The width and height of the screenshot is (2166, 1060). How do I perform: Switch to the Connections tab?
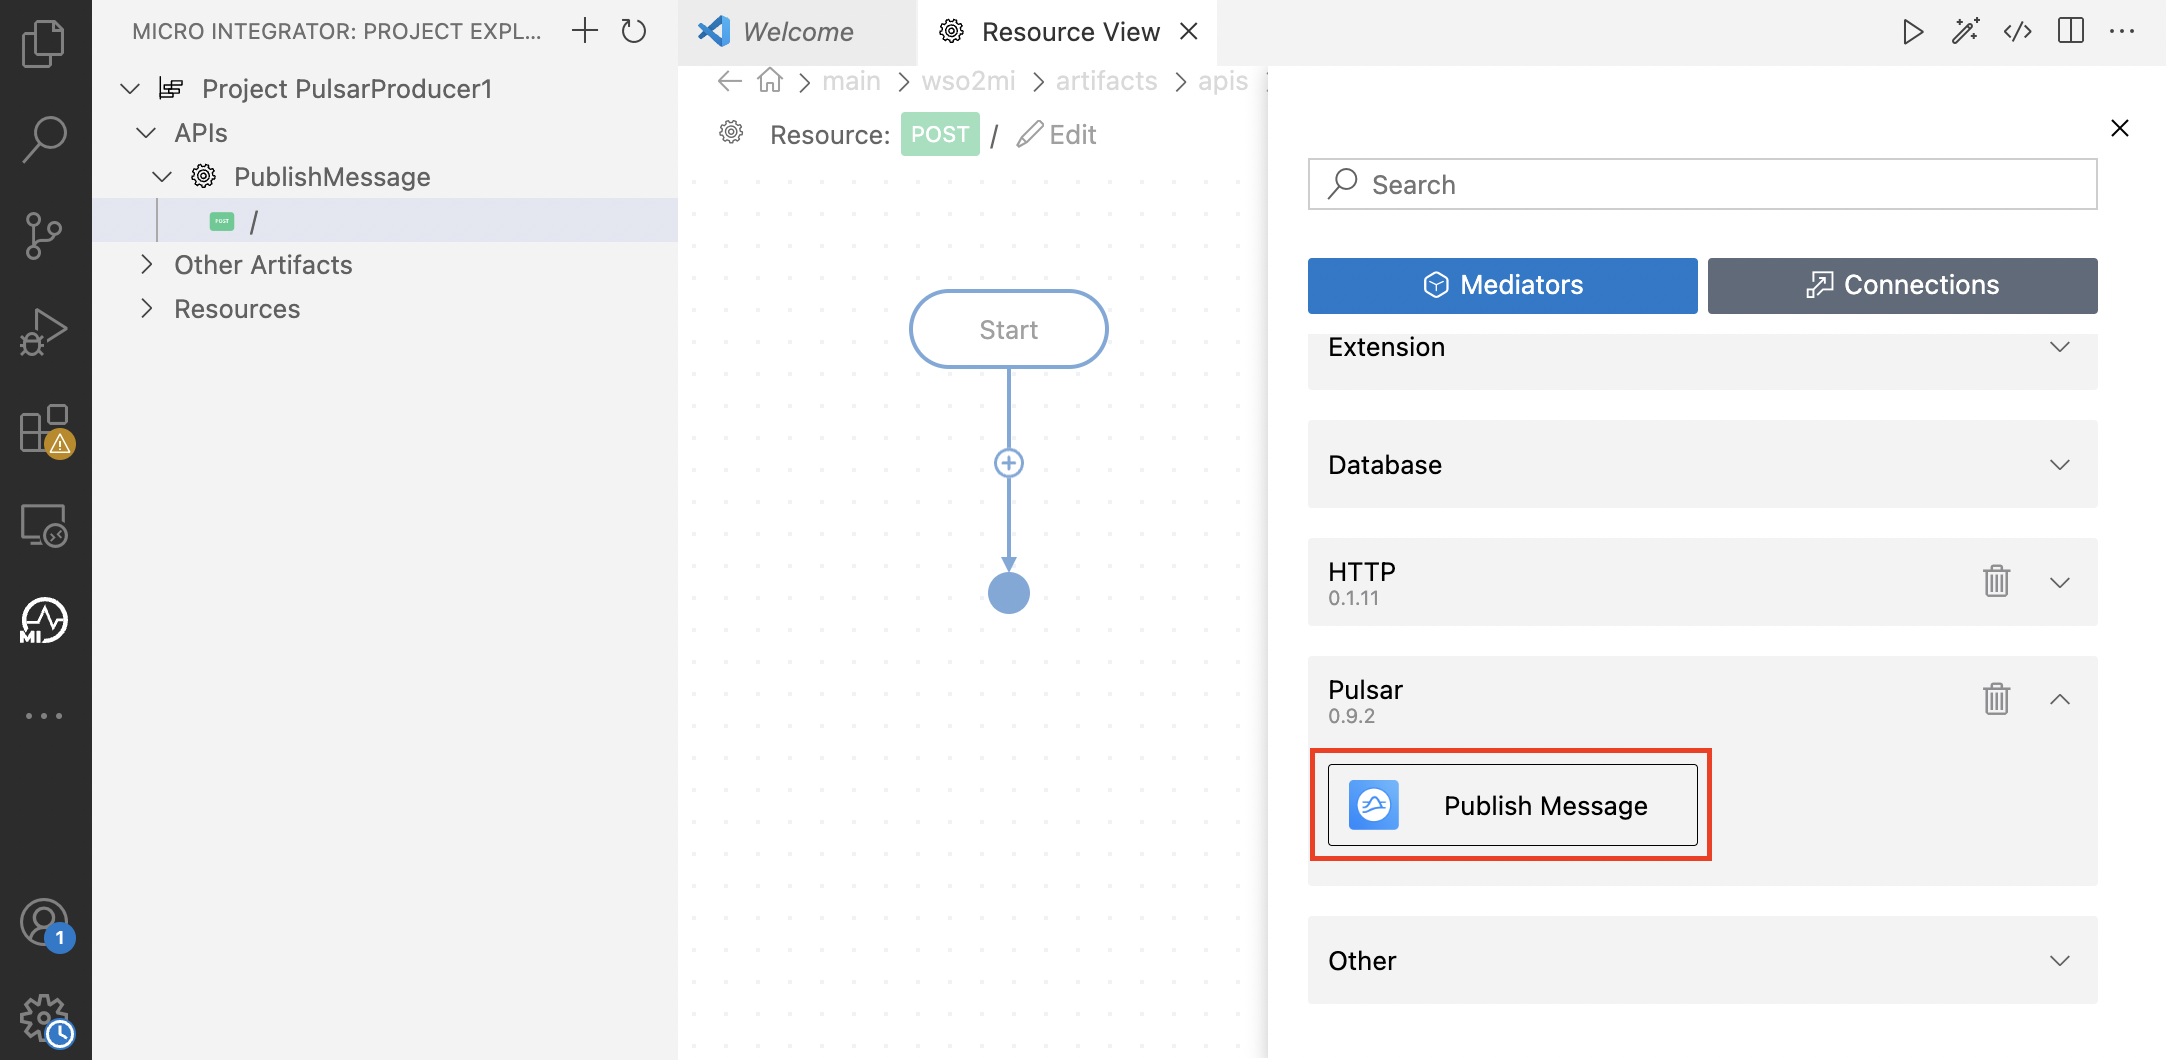coord(1902,286)
